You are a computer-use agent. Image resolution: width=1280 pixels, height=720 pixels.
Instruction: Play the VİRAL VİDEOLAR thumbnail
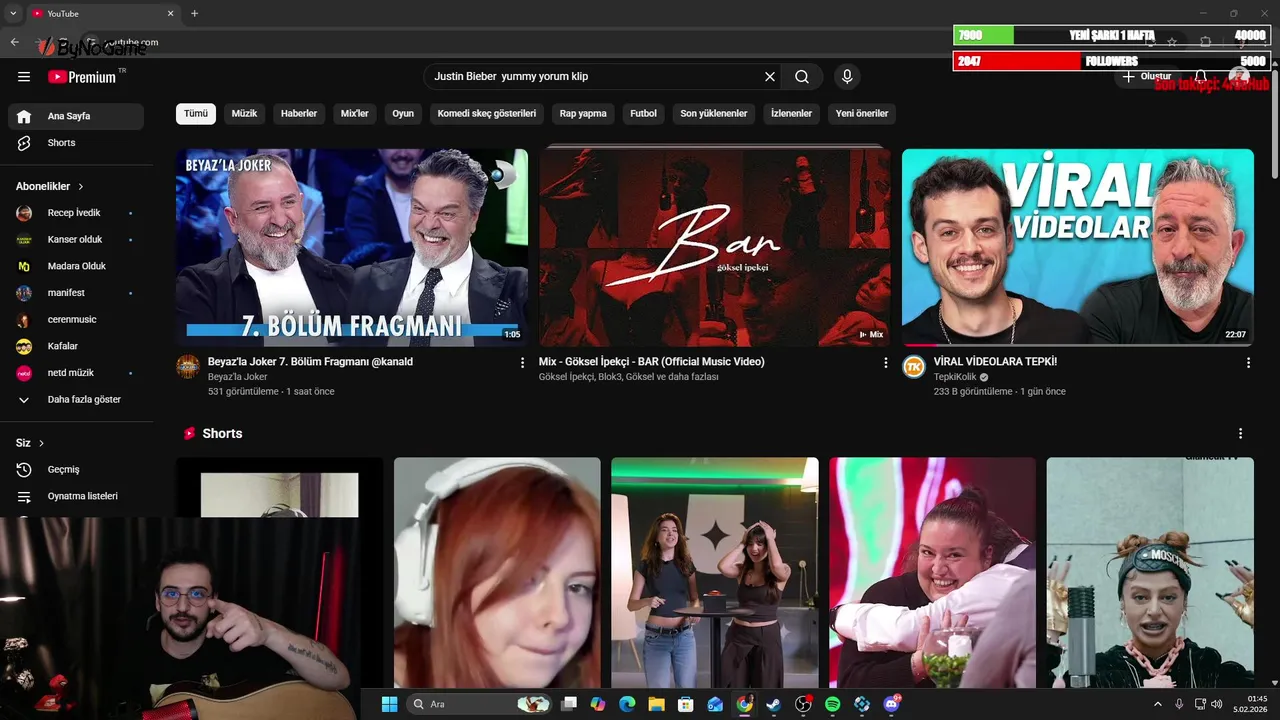pyautogui.click(x=1078, y=247)
